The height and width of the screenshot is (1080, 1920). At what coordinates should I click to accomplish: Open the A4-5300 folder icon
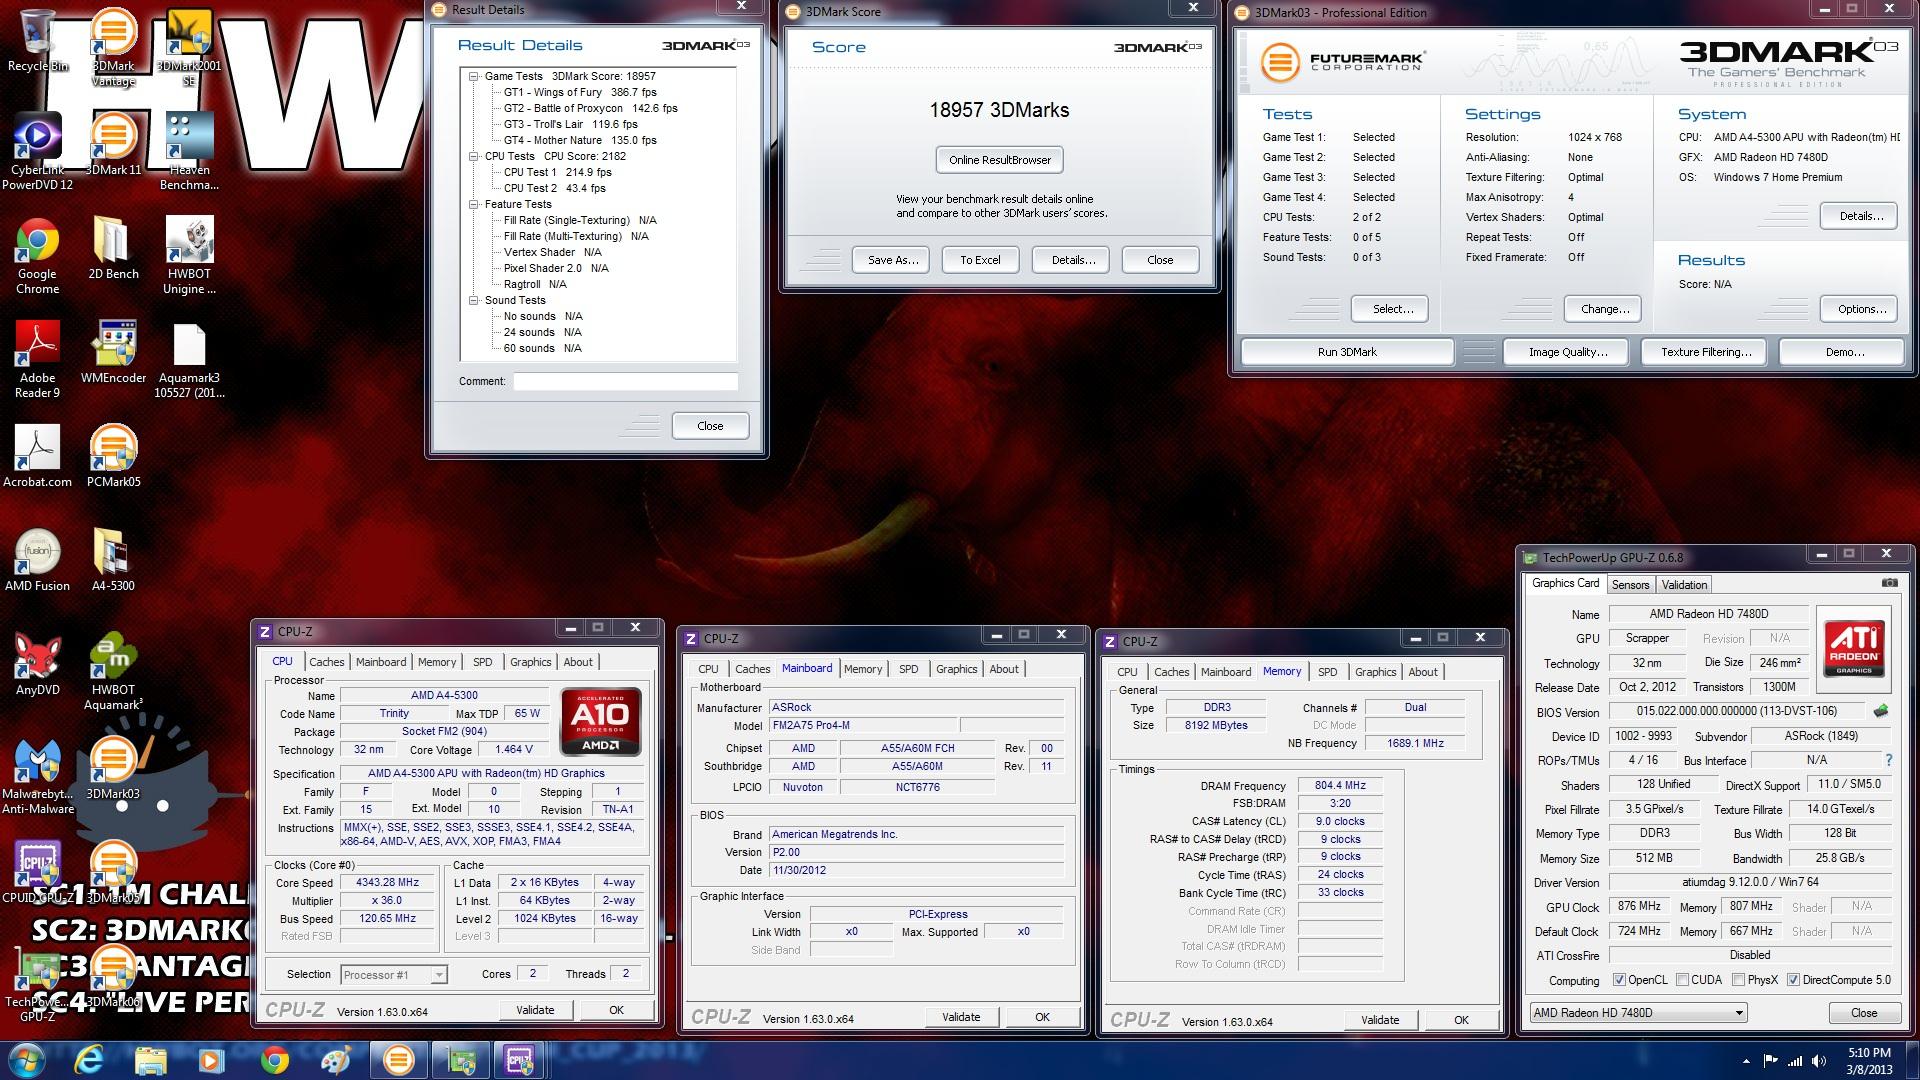tap(113, 560)
